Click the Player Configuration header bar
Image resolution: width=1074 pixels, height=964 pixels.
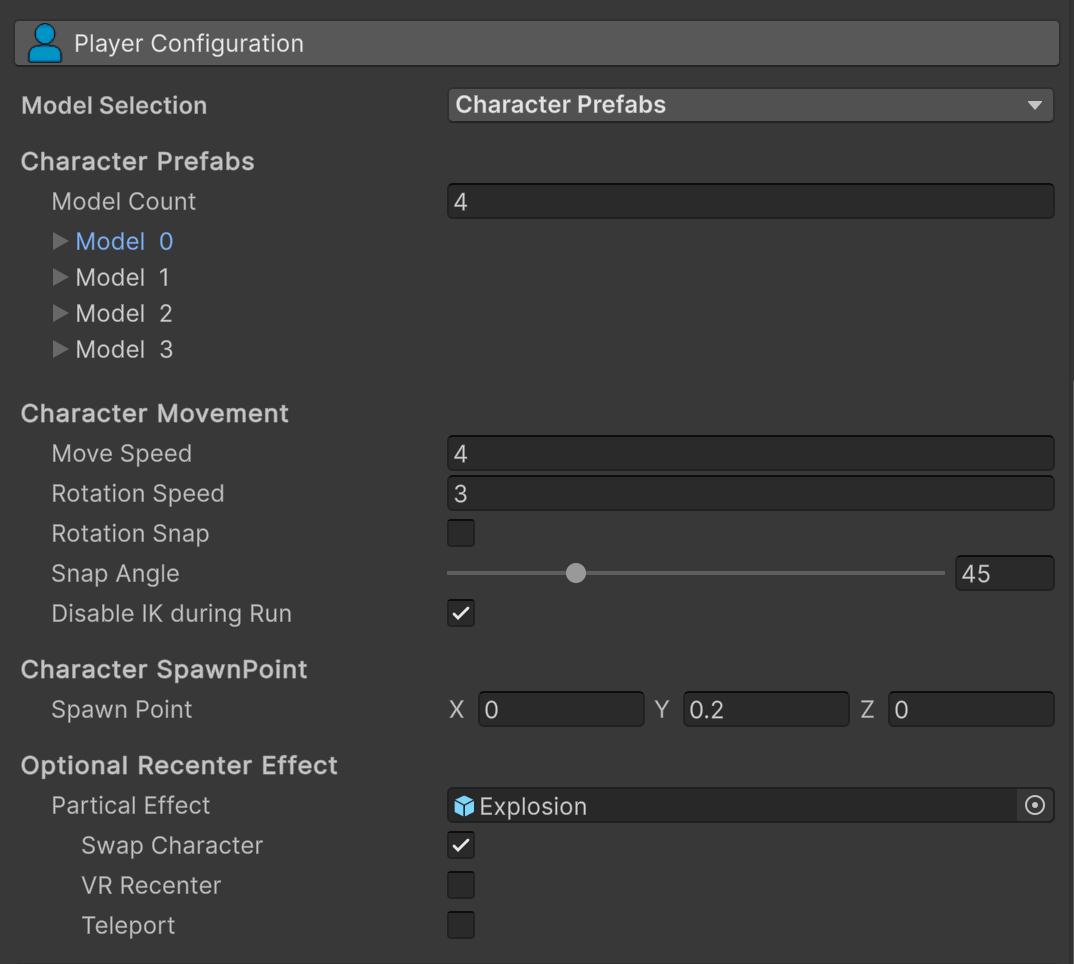point(537,44)
